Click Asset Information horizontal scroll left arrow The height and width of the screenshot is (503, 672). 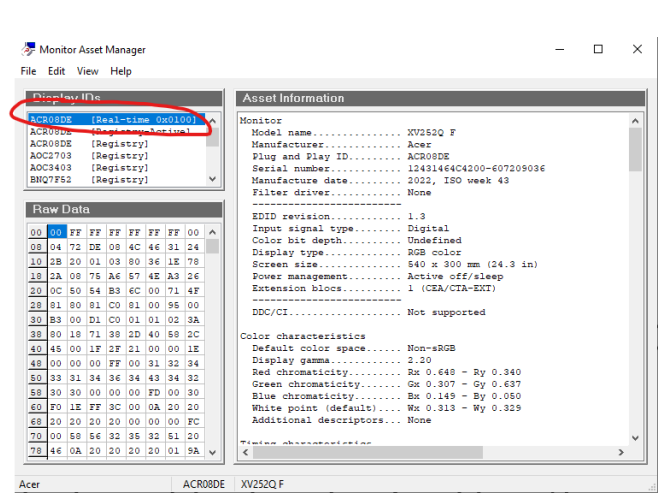pos(245,452)
